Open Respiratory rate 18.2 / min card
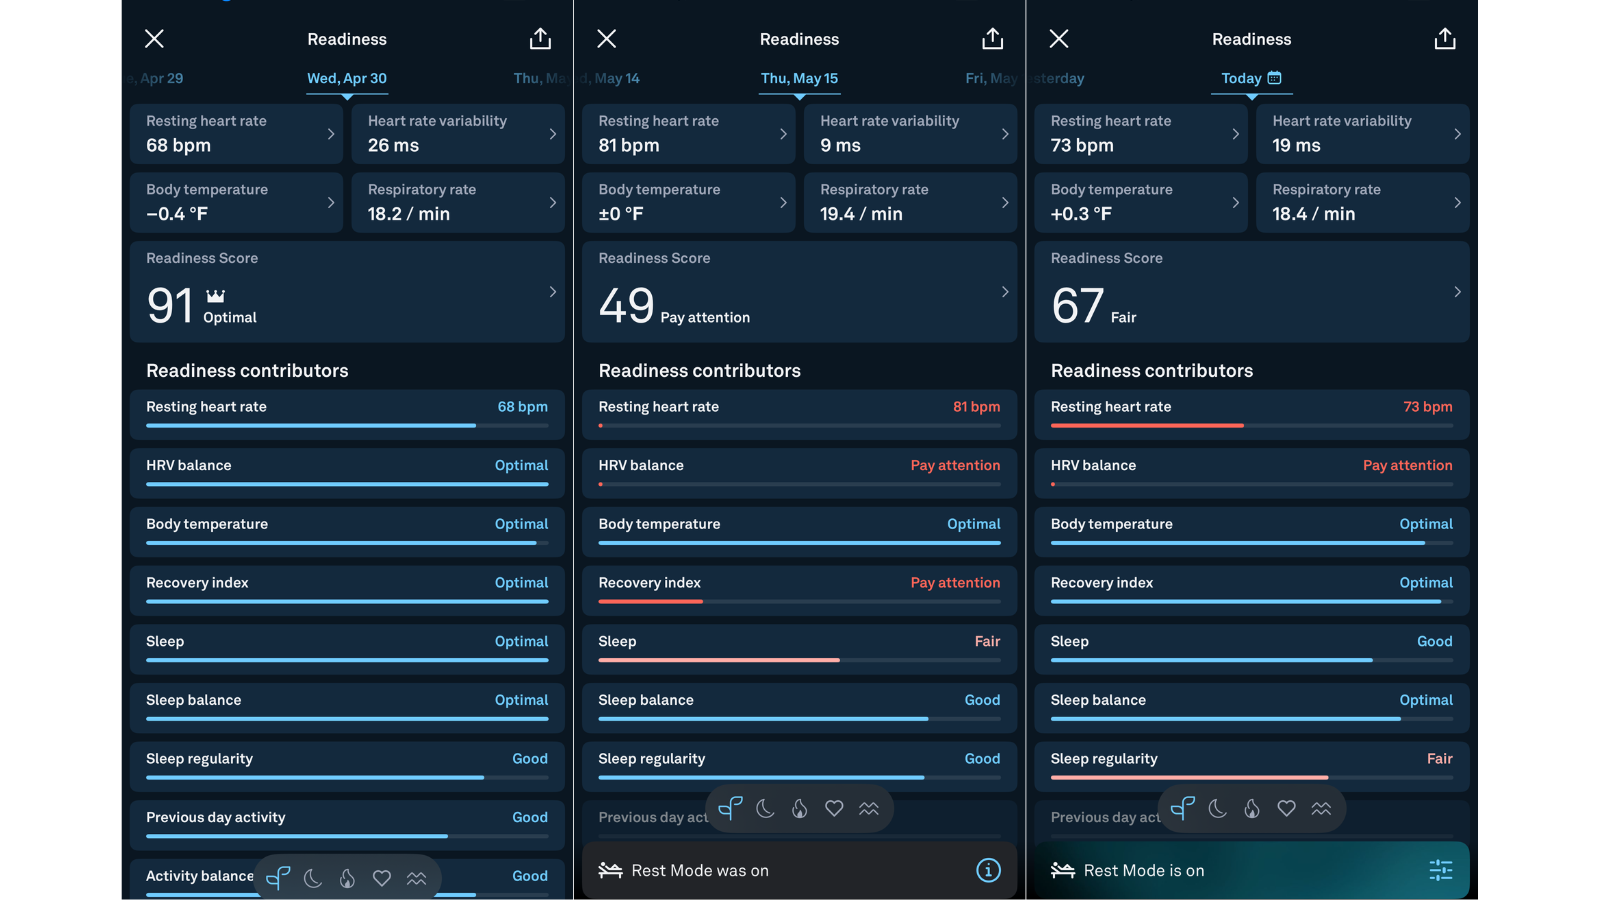This screenshot has width=1600, height=900. pos(458,202)
